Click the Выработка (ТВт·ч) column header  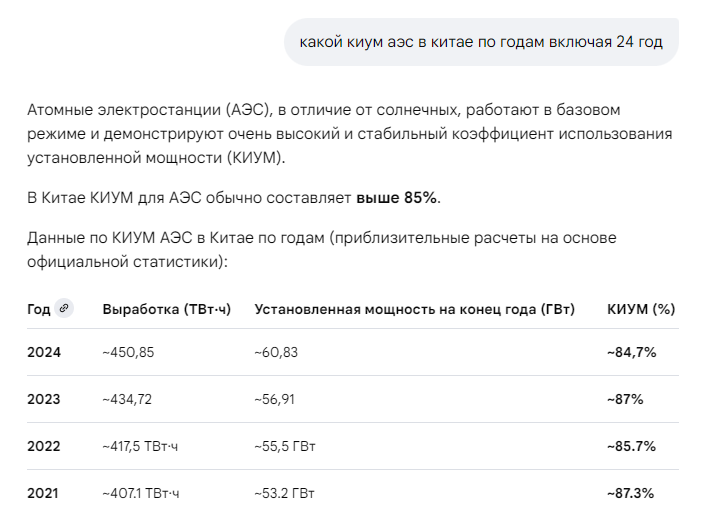(166, 309)
